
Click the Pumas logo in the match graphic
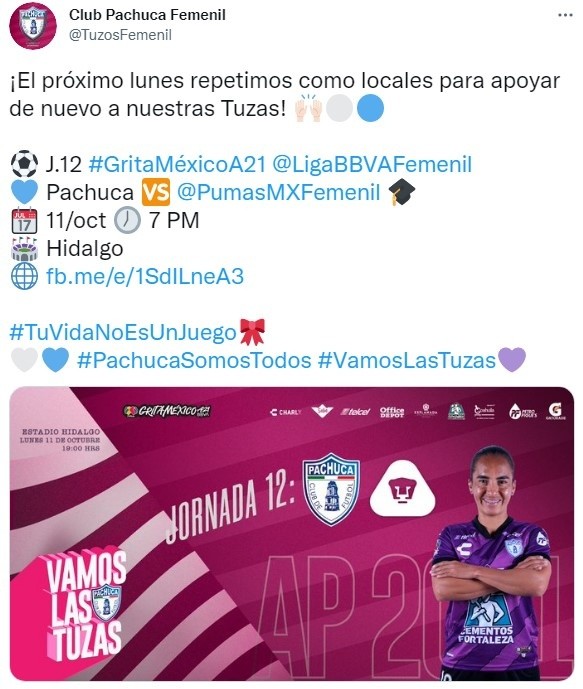tap(402, 489)
